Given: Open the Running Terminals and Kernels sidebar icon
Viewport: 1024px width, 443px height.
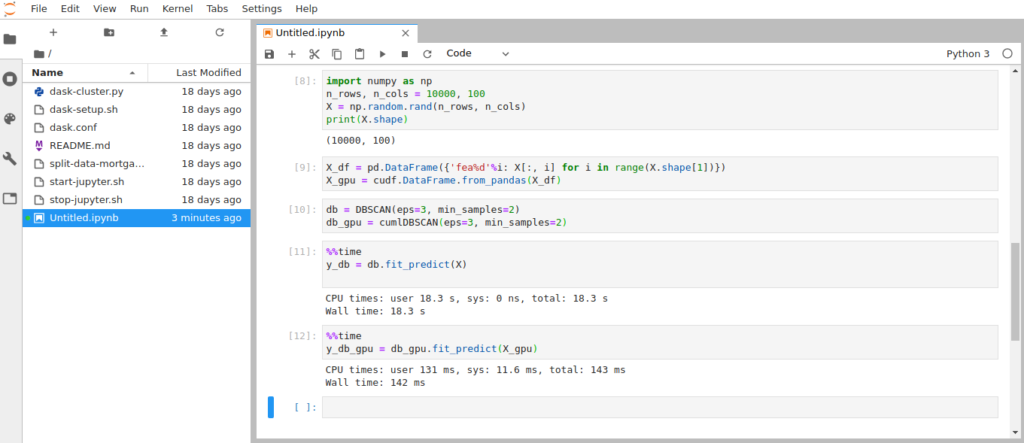Looking at the screenshot, I should [x=10, y=79].
